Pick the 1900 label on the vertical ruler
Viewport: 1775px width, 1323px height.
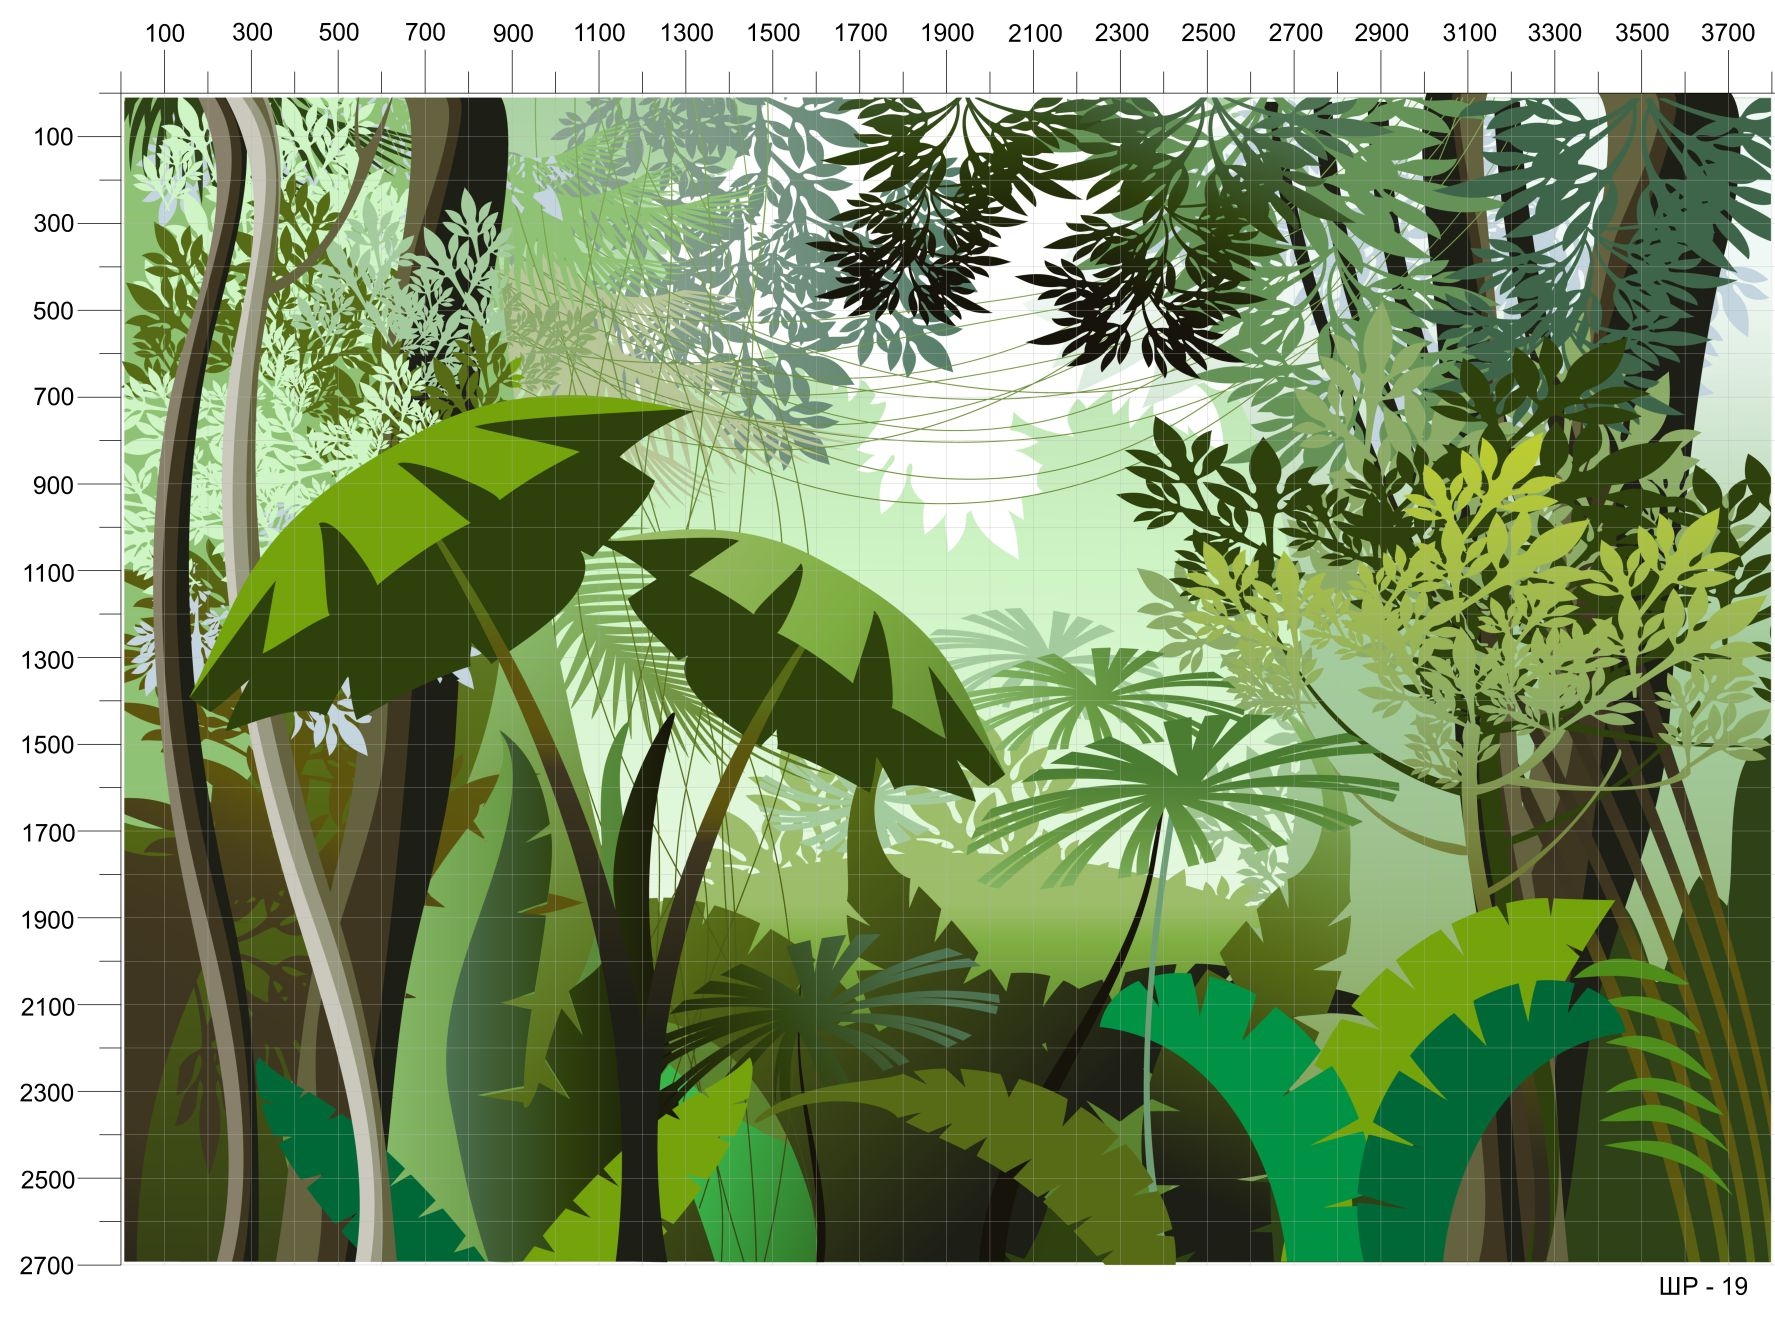48,921
